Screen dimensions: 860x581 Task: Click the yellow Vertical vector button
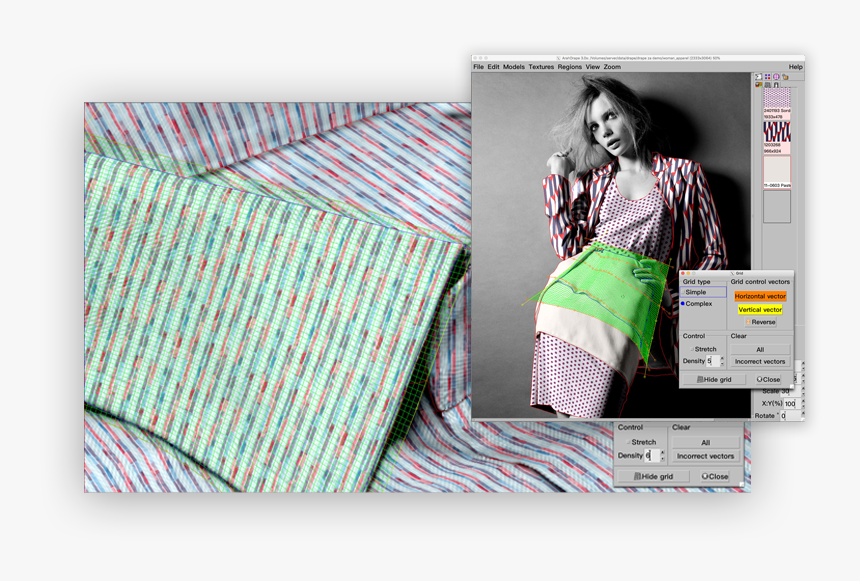click(760, 310)
